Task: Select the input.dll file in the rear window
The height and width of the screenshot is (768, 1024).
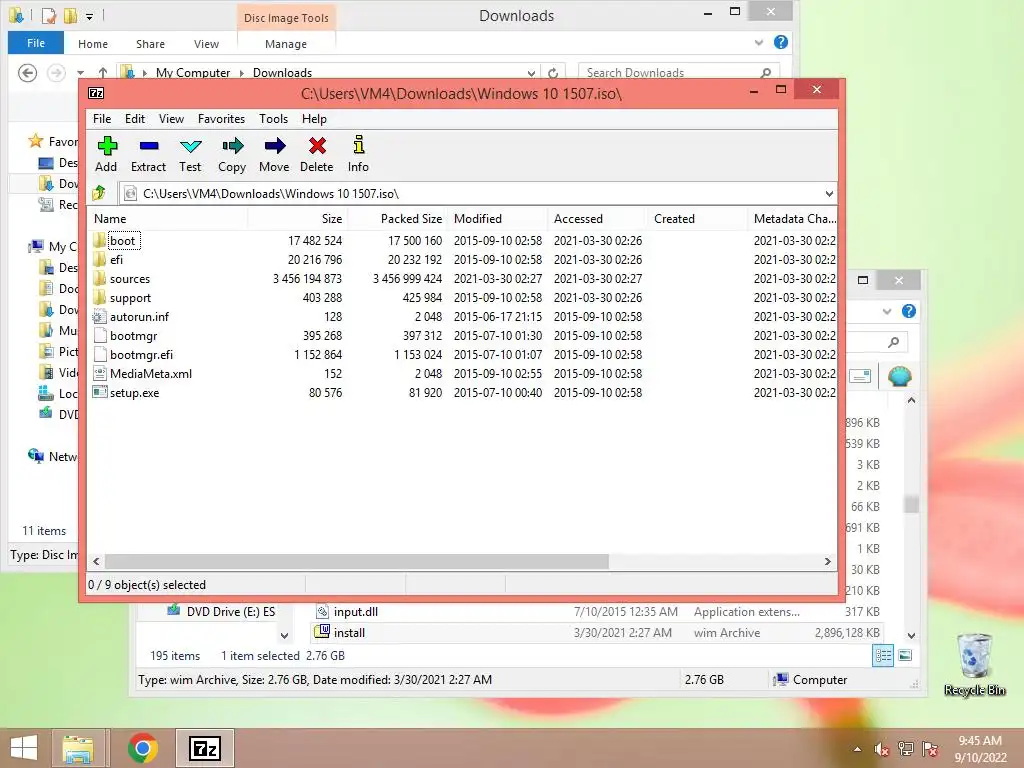Action: tap(356, 612)
